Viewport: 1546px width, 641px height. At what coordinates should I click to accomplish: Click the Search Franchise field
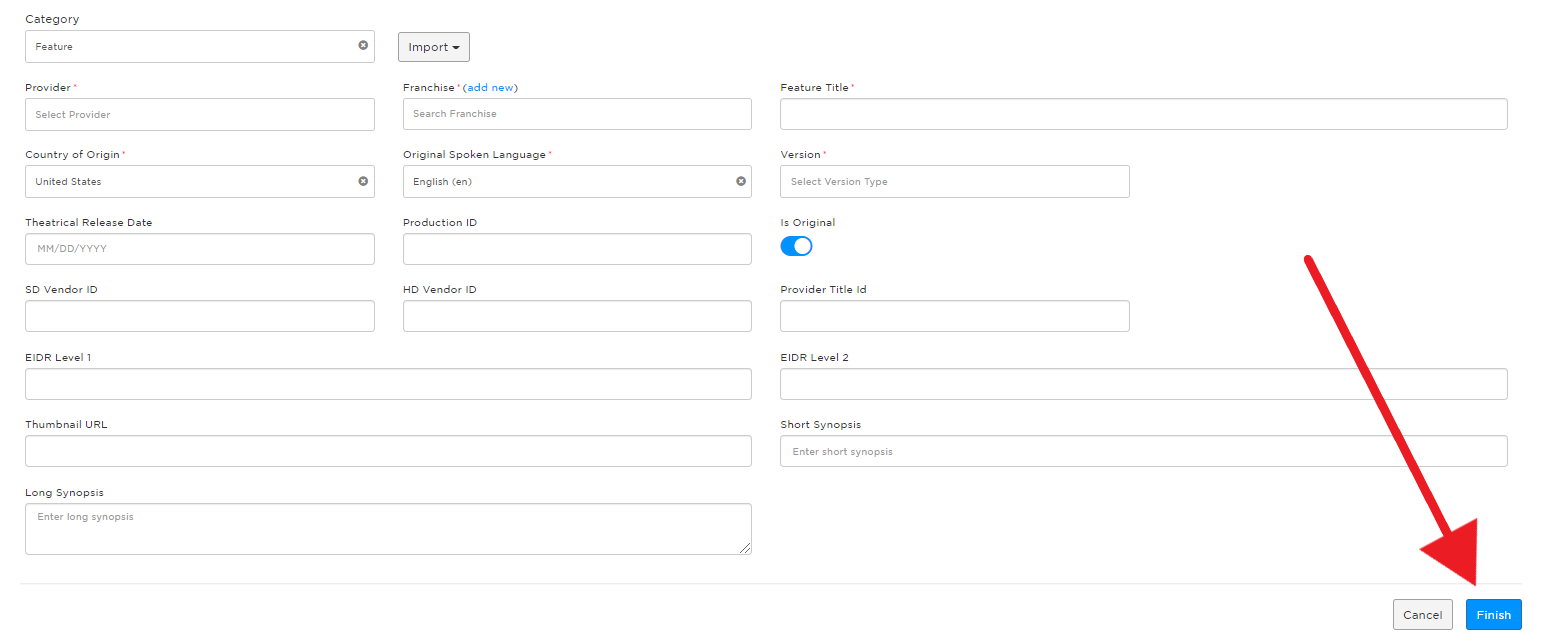coord(577,114)
